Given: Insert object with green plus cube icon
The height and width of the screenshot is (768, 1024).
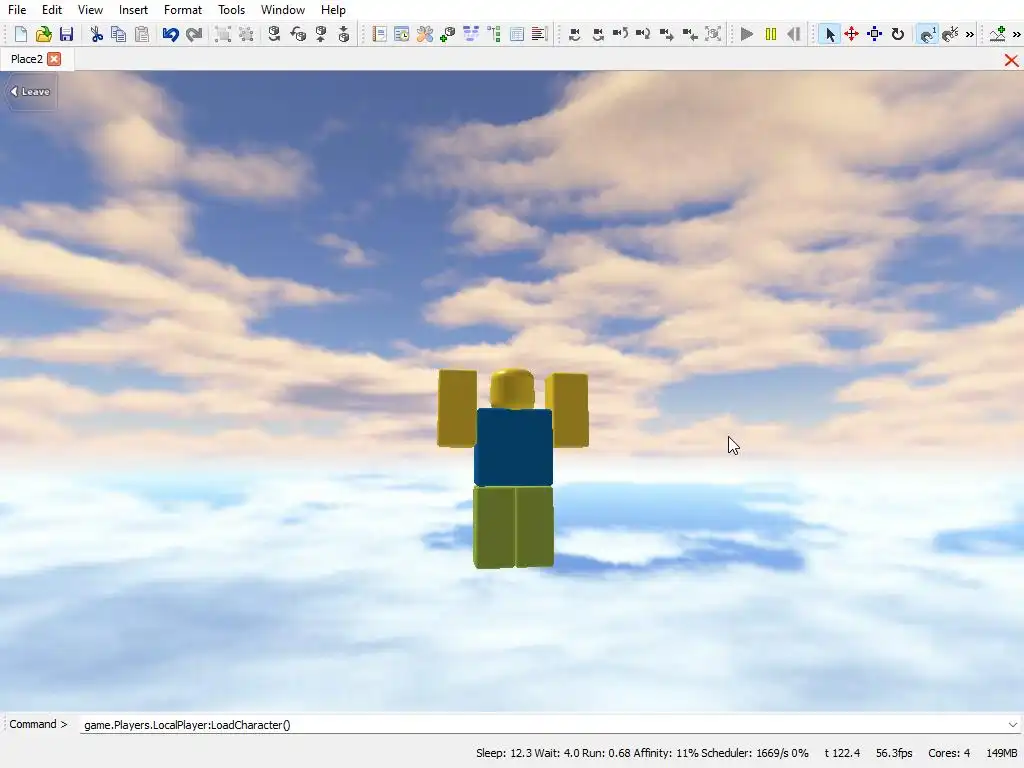Looking at the screenshot, I should pos(447,35).
